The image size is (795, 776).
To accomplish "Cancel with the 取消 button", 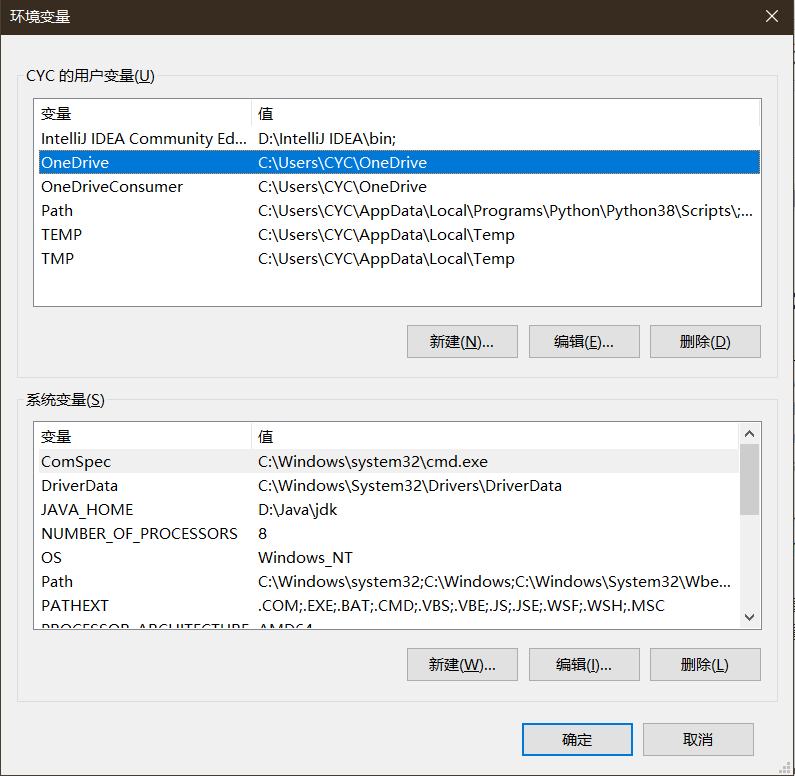I will [x=698, y=740].
